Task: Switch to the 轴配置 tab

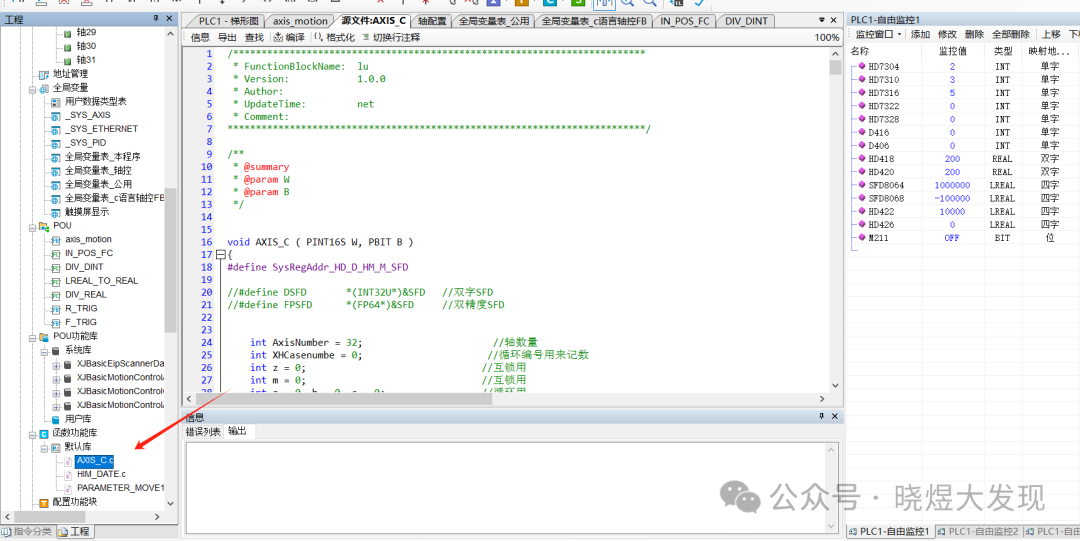Action: pyautogui.click(x=433, y=21)
